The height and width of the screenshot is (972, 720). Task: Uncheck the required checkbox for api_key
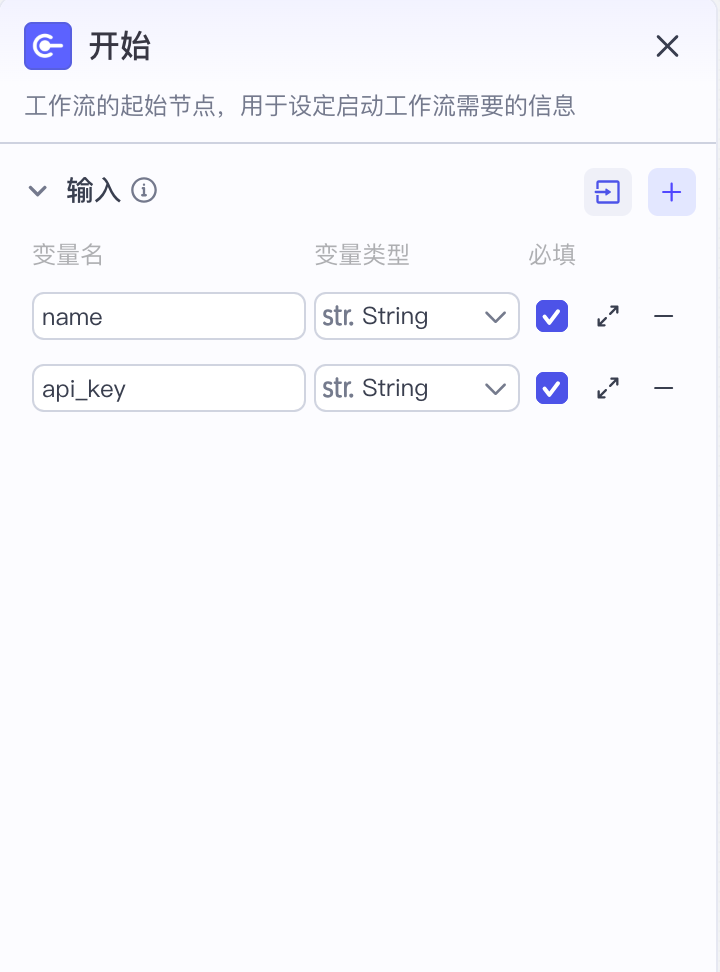(x=552, y=388)
